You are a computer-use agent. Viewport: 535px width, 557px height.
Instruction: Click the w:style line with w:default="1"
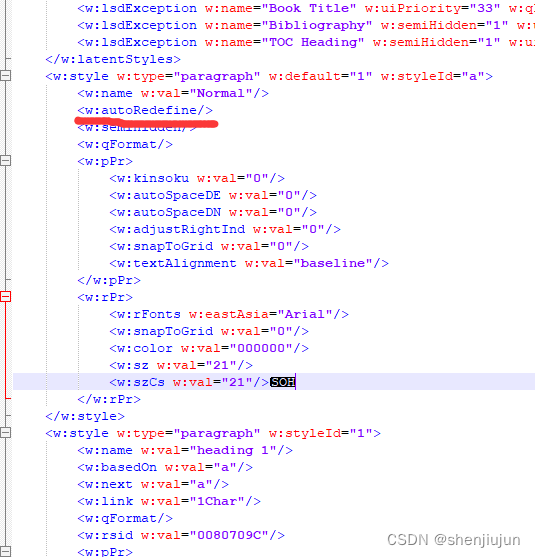pyautogui.click(x=269, y=76)
